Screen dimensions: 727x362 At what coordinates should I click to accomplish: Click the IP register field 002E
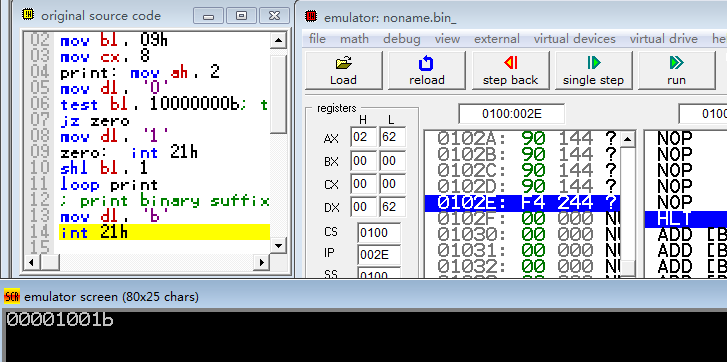[x=379, y=254]
